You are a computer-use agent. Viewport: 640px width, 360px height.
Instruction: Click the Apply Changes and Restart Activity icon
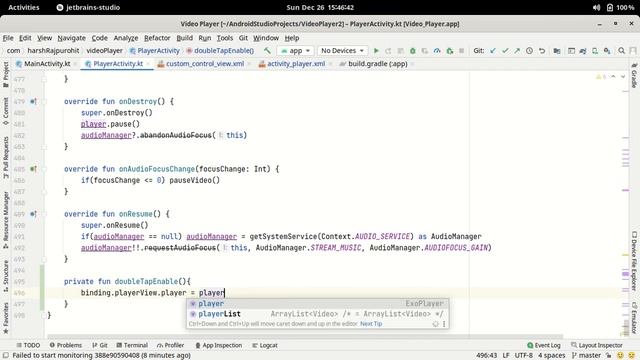(388, 51)
